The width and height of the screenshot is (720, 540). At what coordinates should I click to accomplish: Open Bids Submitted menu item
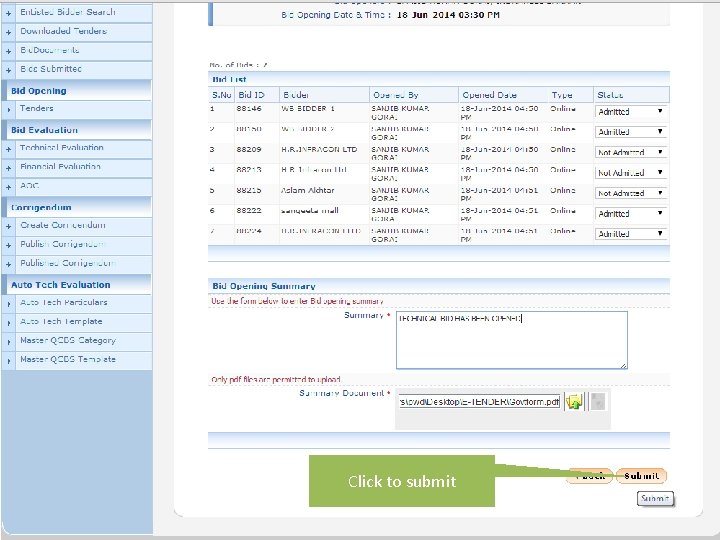tap(51, 69)
